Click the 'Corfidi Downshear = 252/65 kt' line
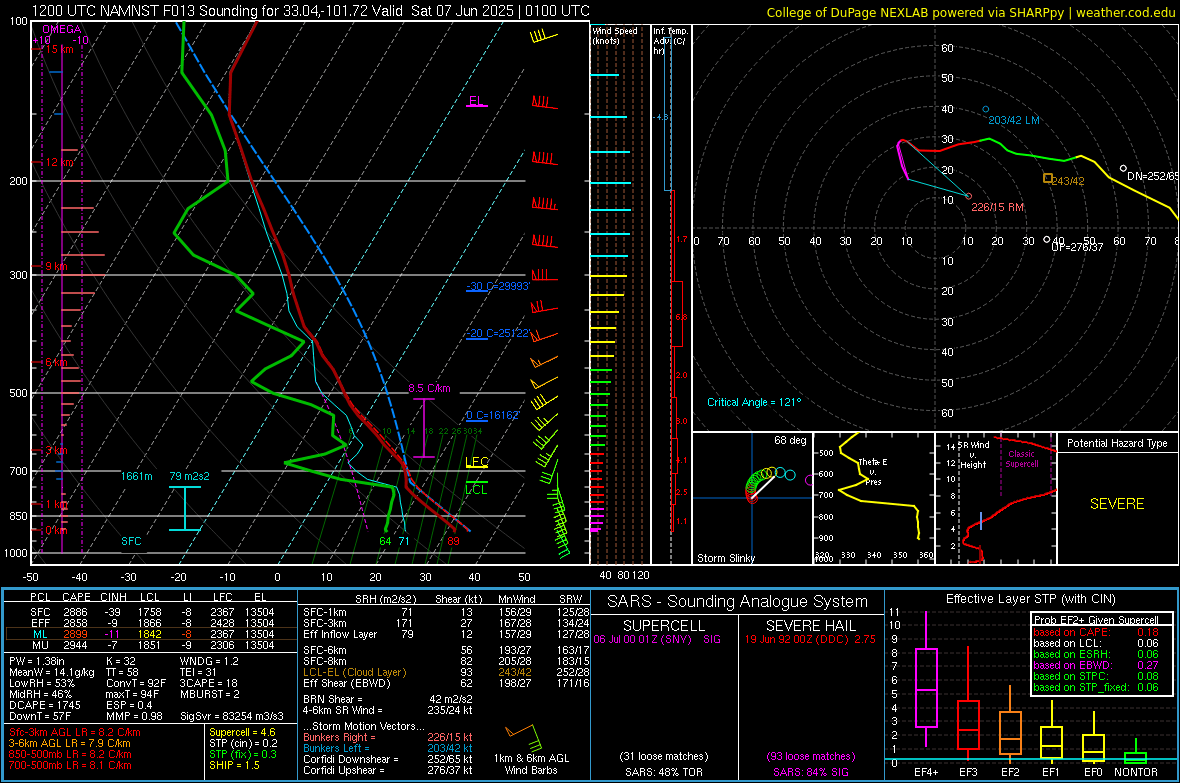 click(388, 760)
